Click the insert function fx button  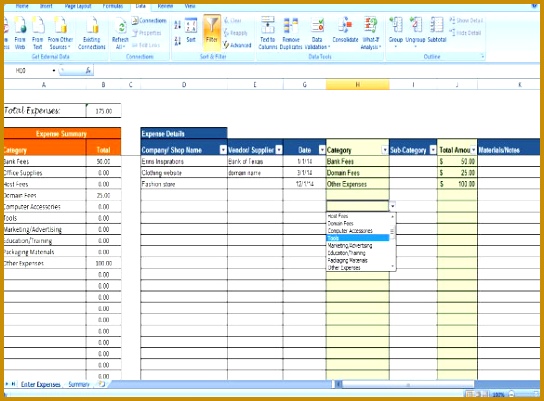(88, 71)
